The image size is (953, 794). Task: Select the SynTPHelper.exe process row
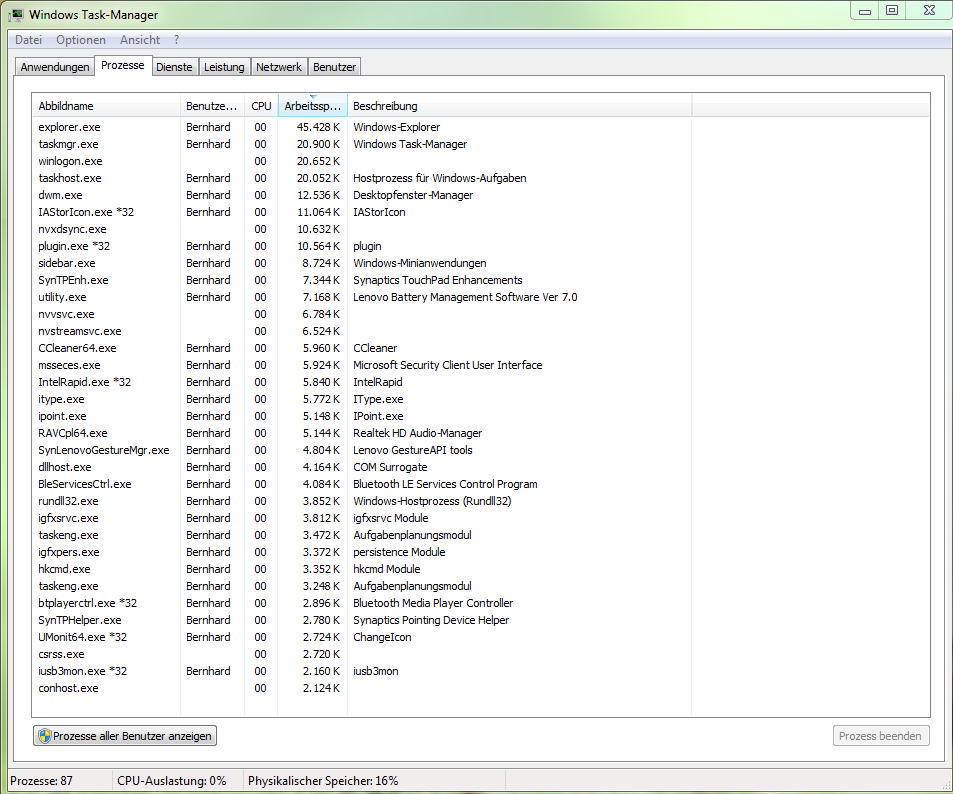coord(362,621)
